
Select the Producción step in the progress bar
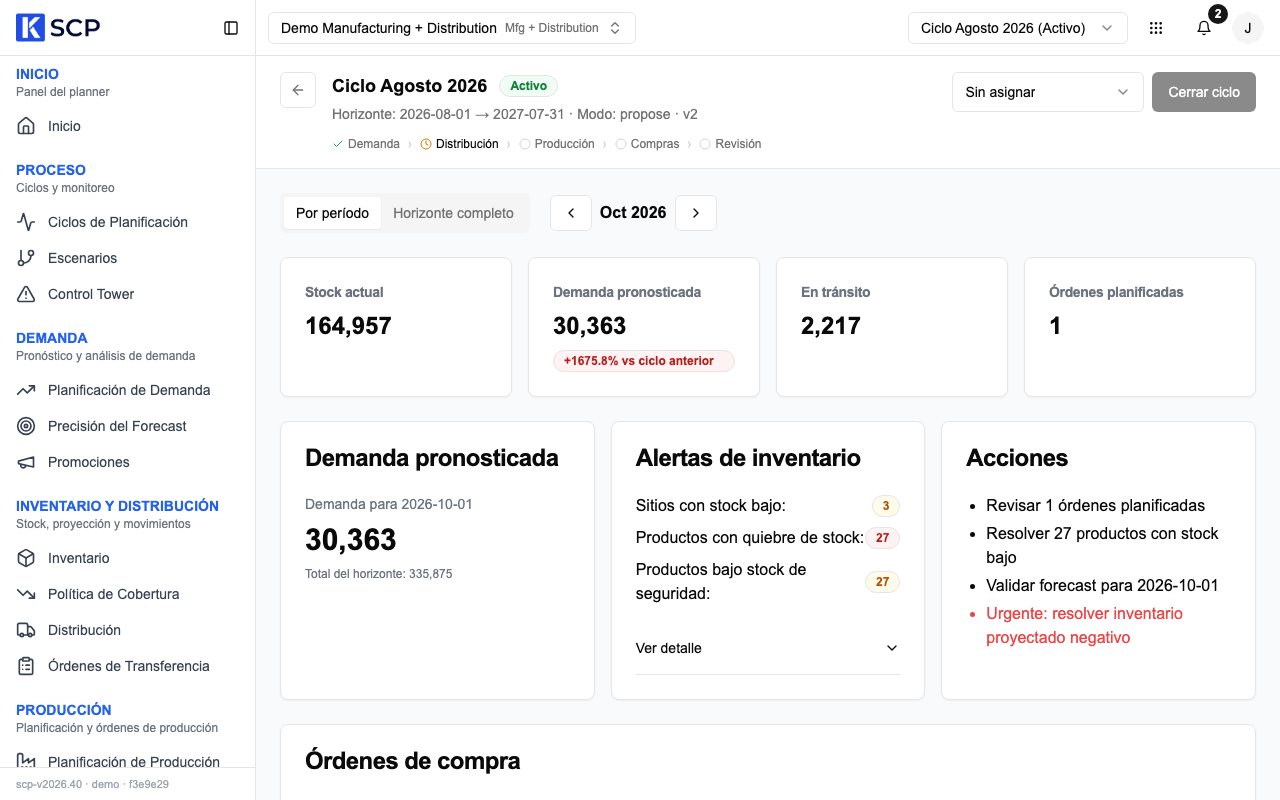tap(557, 144)
